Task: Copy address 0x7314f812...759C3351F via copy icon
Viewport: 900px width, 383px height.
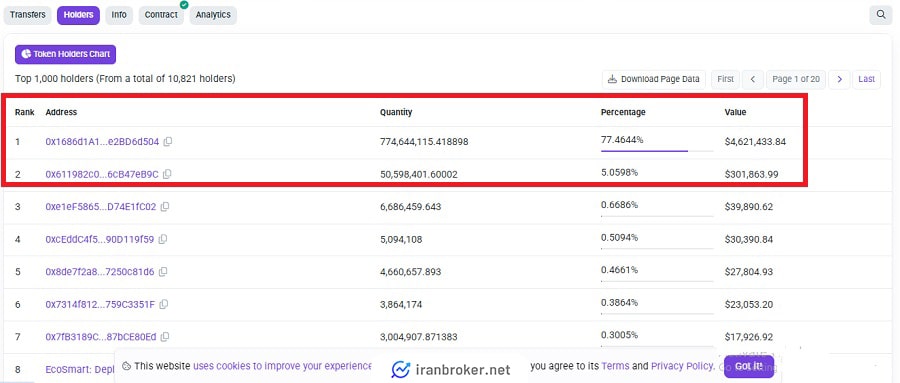Action: coord(164,304)
